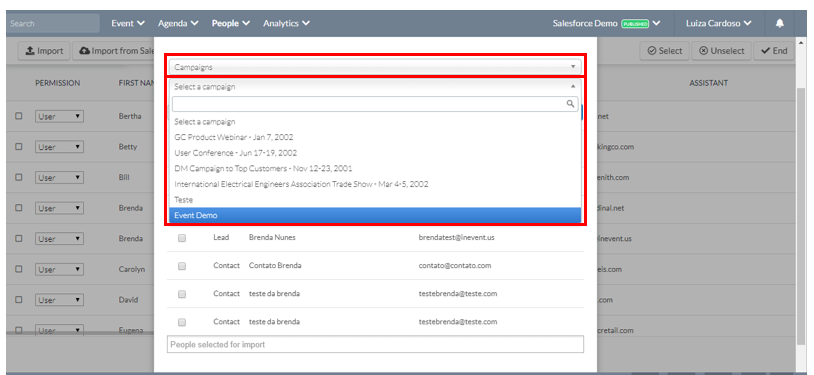Click the Select button
814x375 pixels.
click(x=664, y=51)
